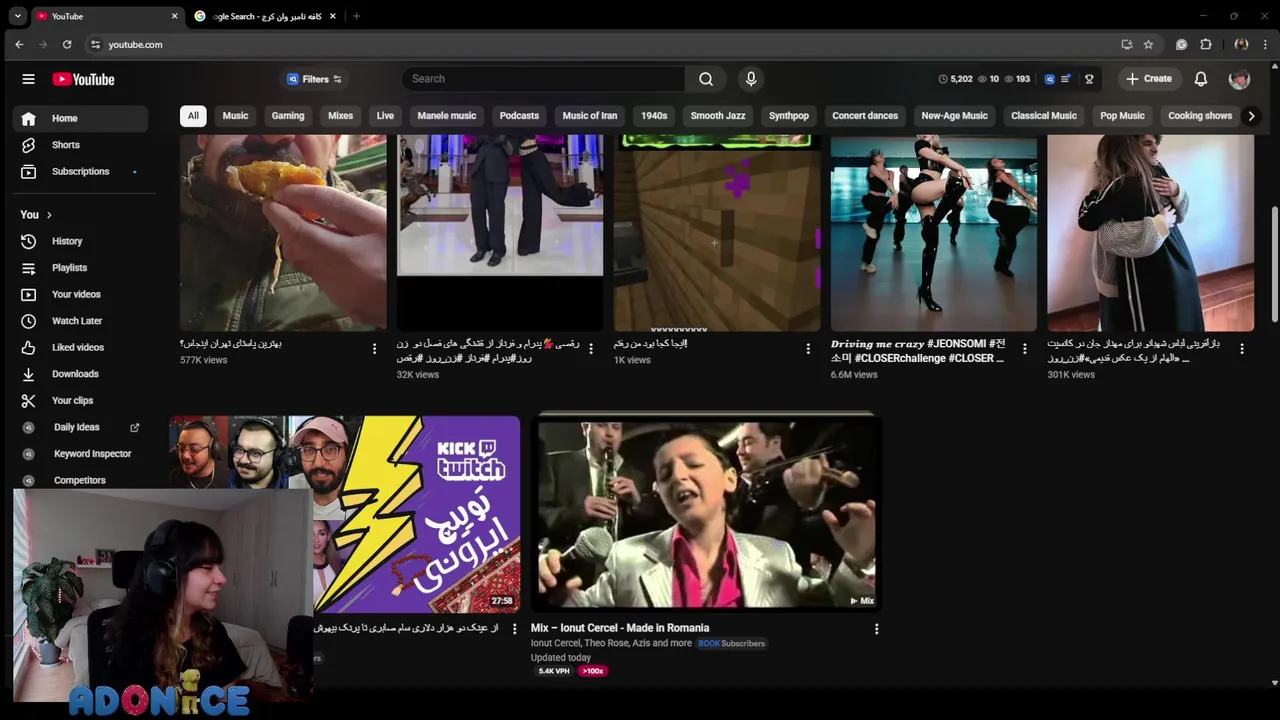
Task: Open options menu for 301K views short
Action: coord(1241,349)
